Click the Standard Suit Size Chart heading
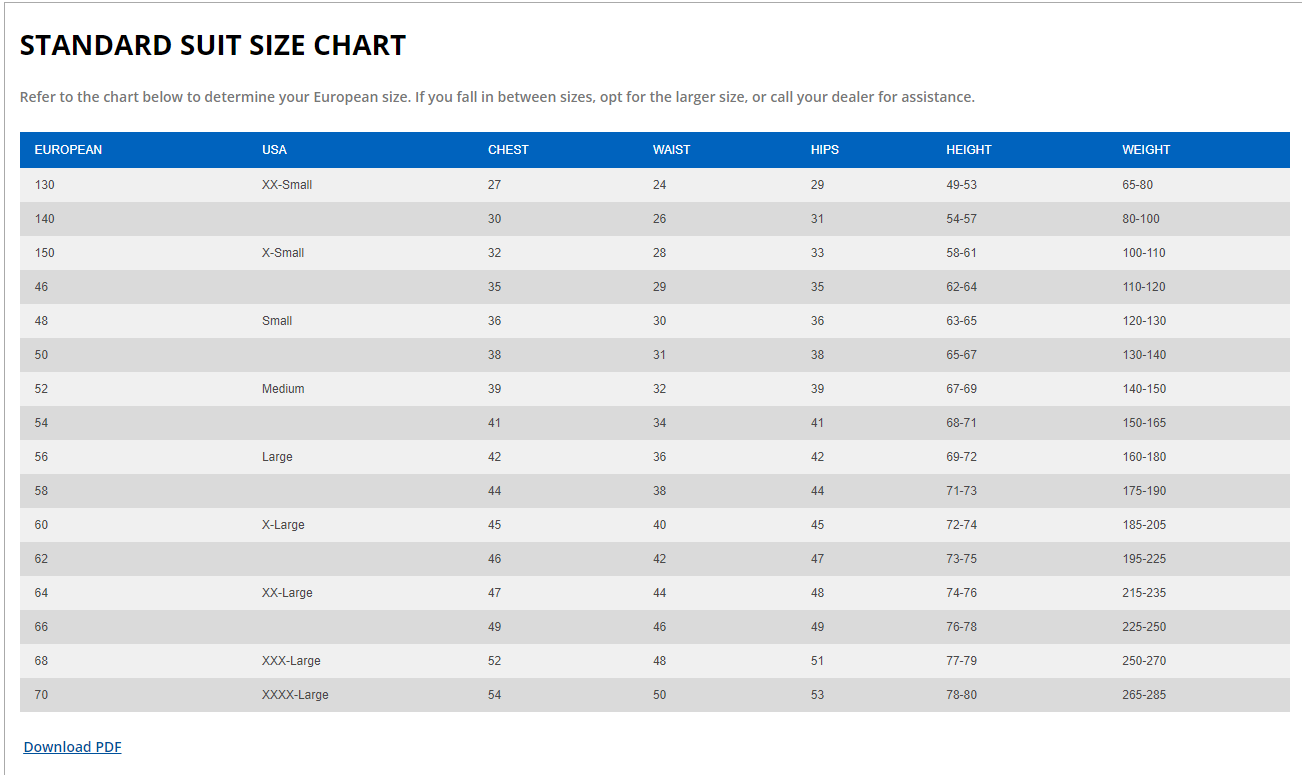 [x=213, y=45]
